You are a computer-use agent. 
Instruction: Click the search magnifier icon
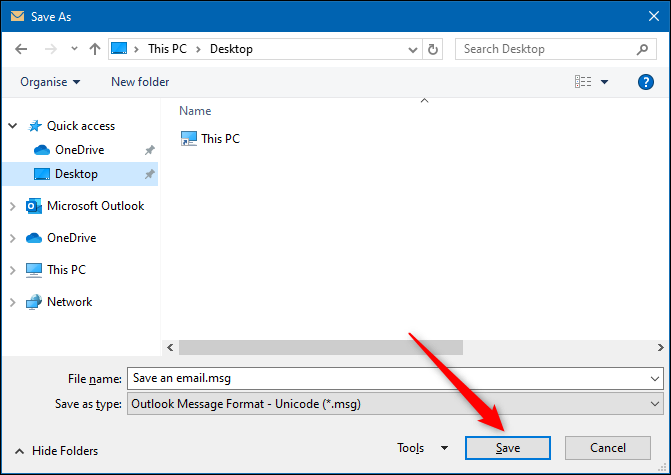642,50
